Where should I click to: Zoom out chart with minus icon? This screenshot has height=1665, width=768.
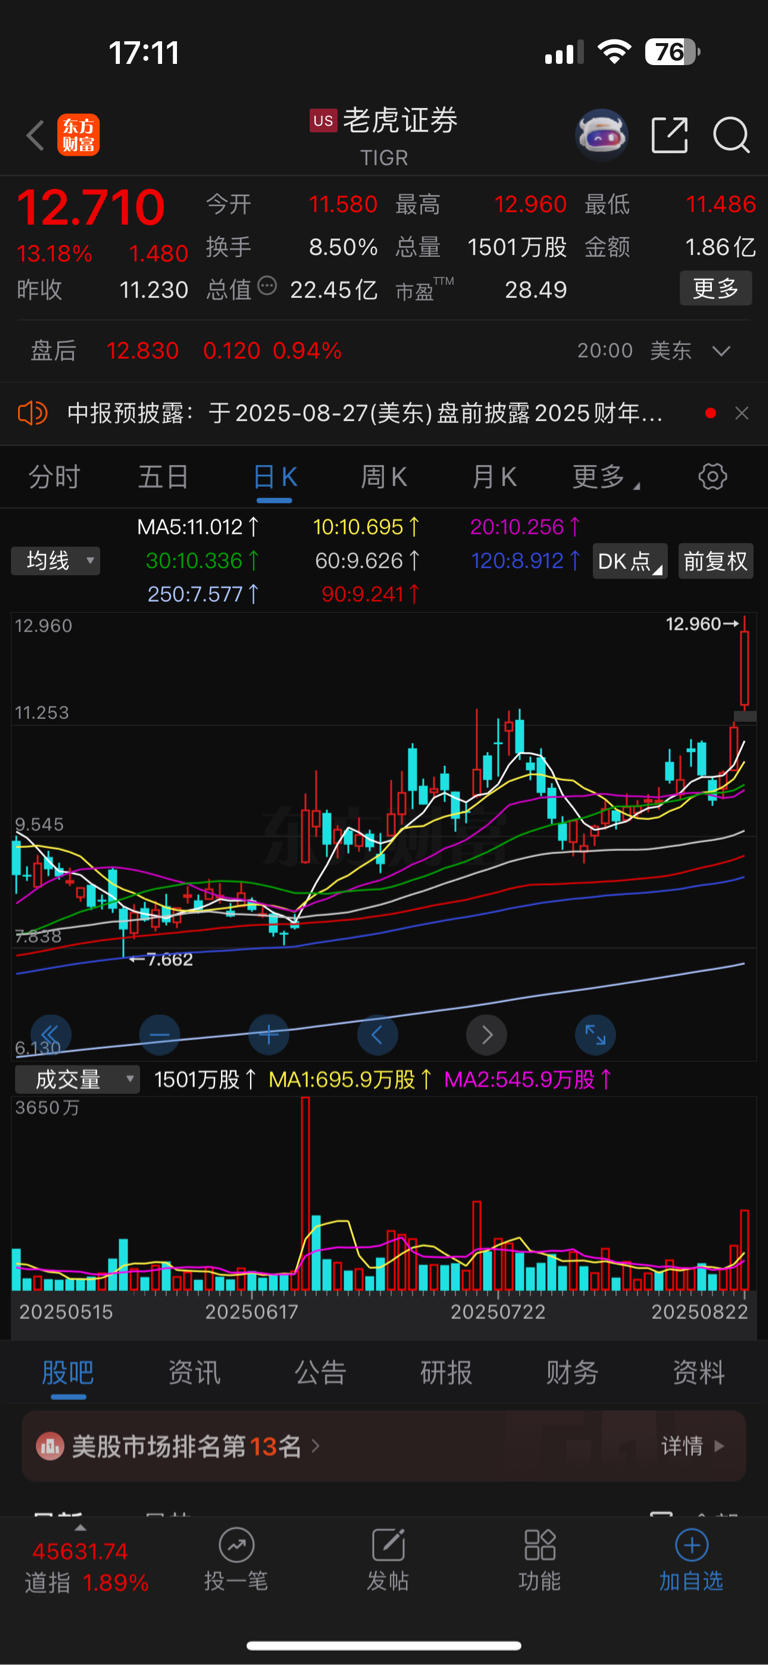[160, 1034]
